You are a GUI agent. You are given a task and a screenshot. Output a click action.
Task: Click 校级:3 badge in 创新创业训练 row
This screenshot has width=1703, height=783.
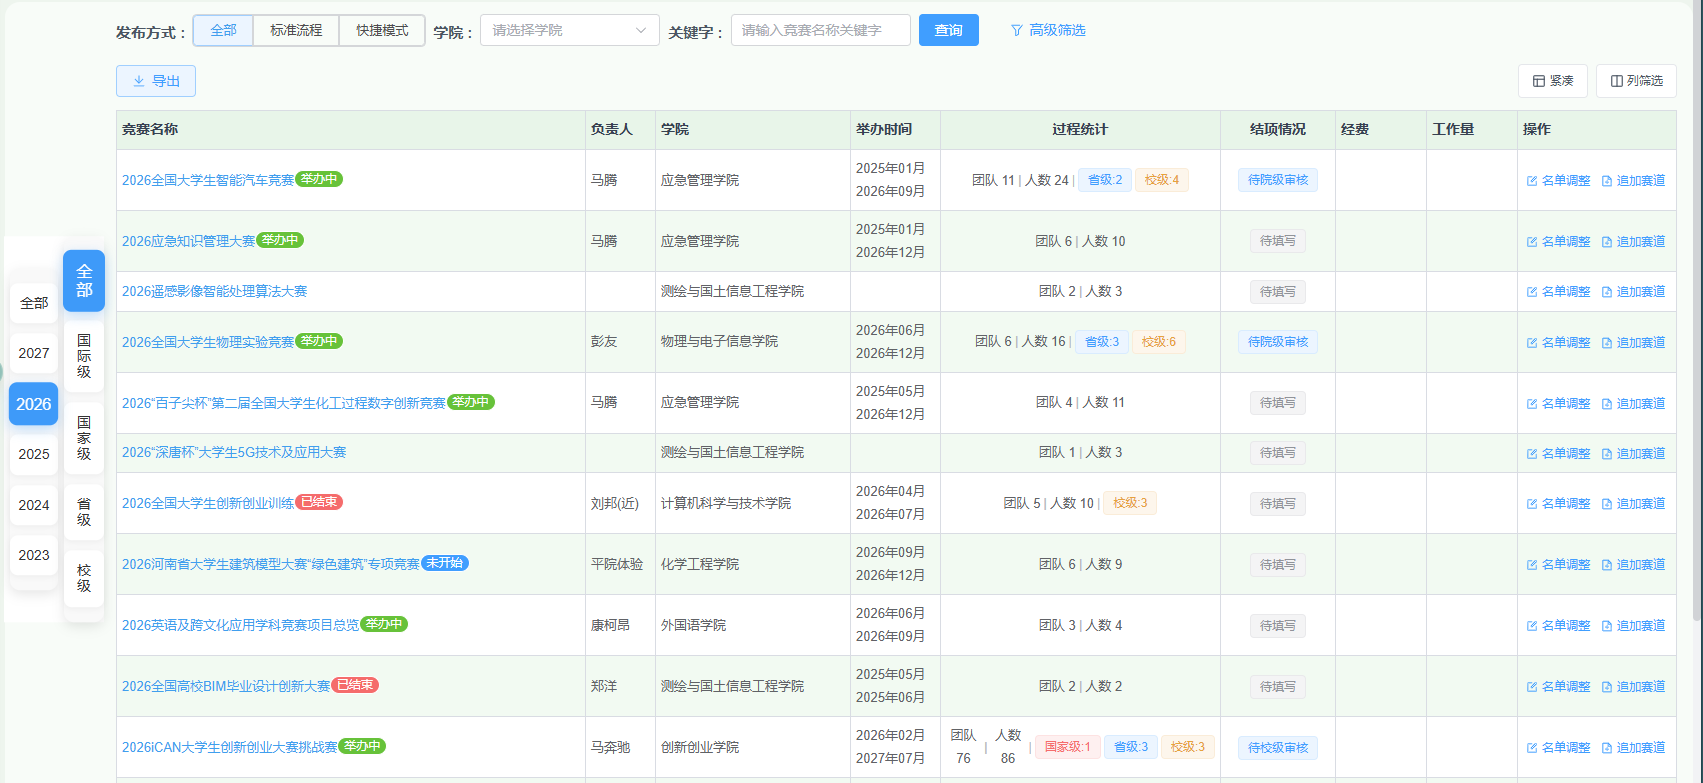point(1130,503)
